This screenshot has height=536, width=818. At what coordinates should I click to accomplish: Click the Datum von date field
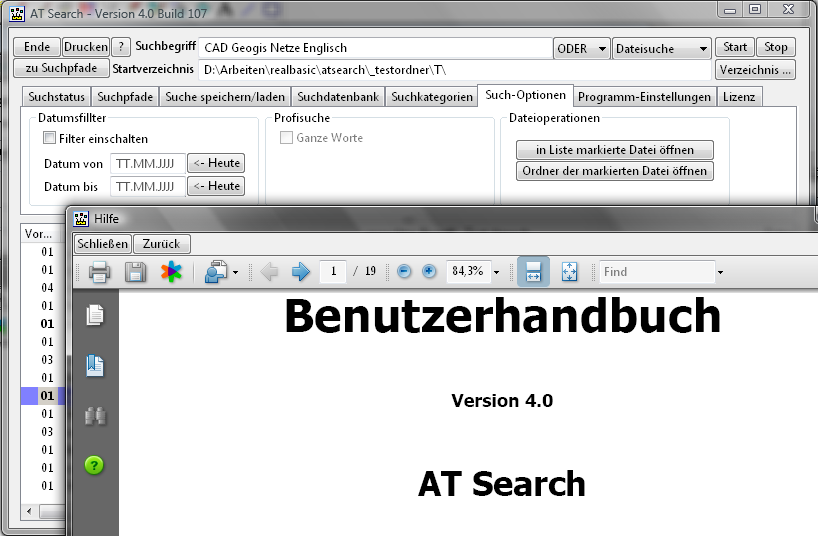pos(148,163)
